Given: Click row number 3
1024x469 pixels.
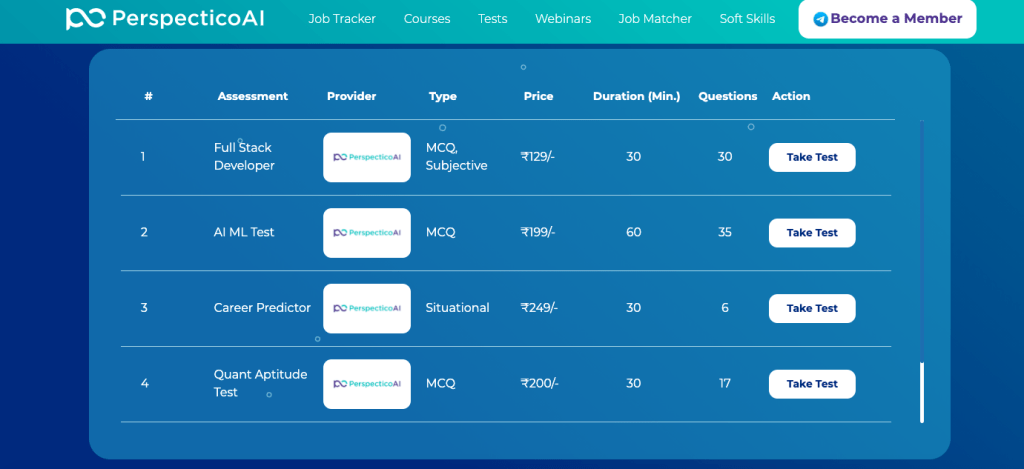Looking at the screenshot, I should 144,308.
